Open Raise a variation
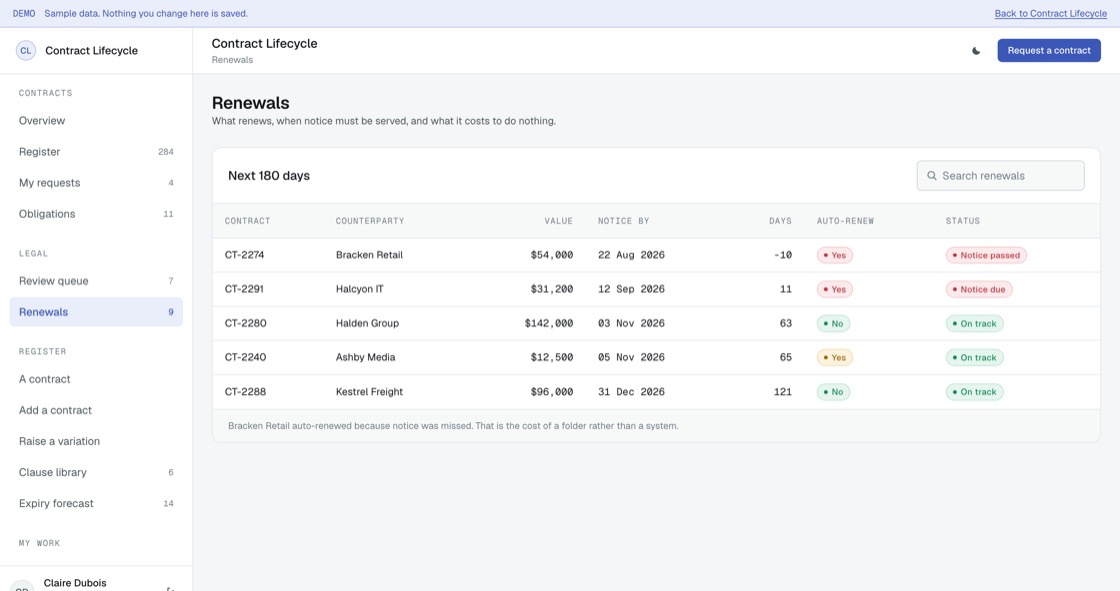 [96, 441]
